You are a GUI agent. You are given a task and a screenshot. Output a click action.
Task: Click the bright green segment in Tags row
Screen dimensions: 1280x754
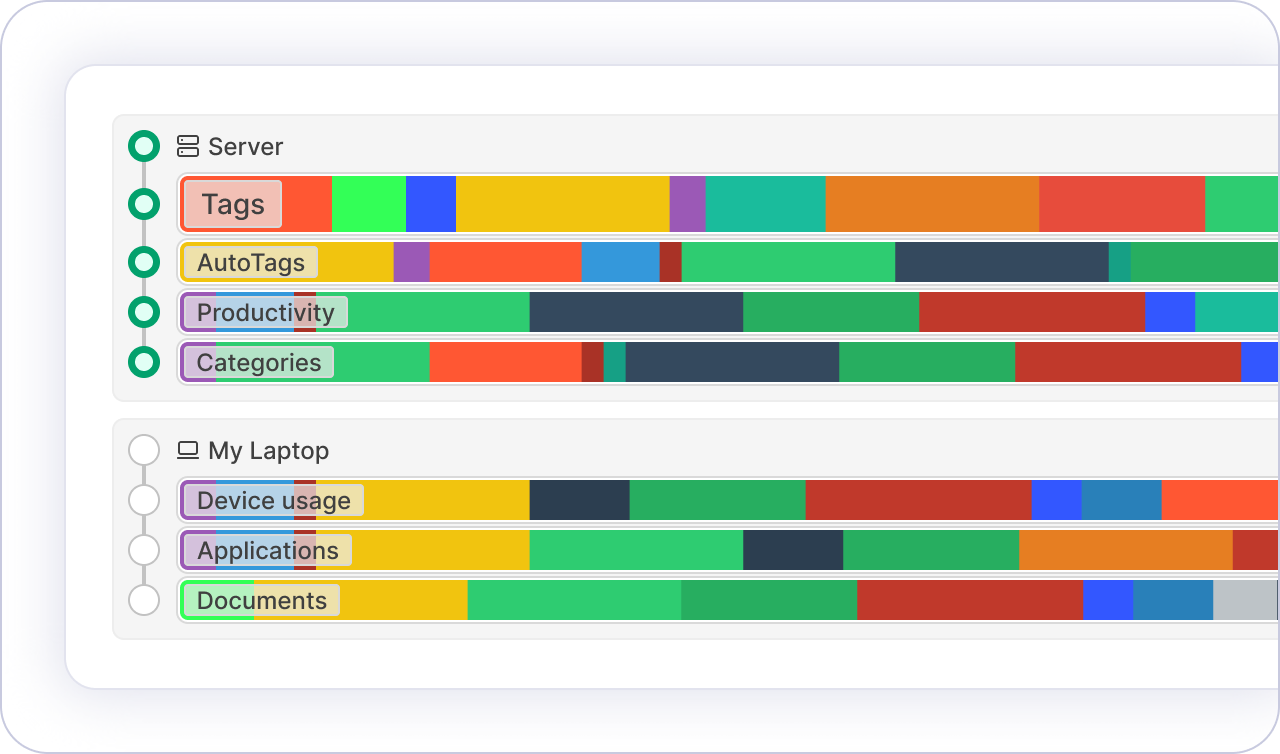pos(368,204)
